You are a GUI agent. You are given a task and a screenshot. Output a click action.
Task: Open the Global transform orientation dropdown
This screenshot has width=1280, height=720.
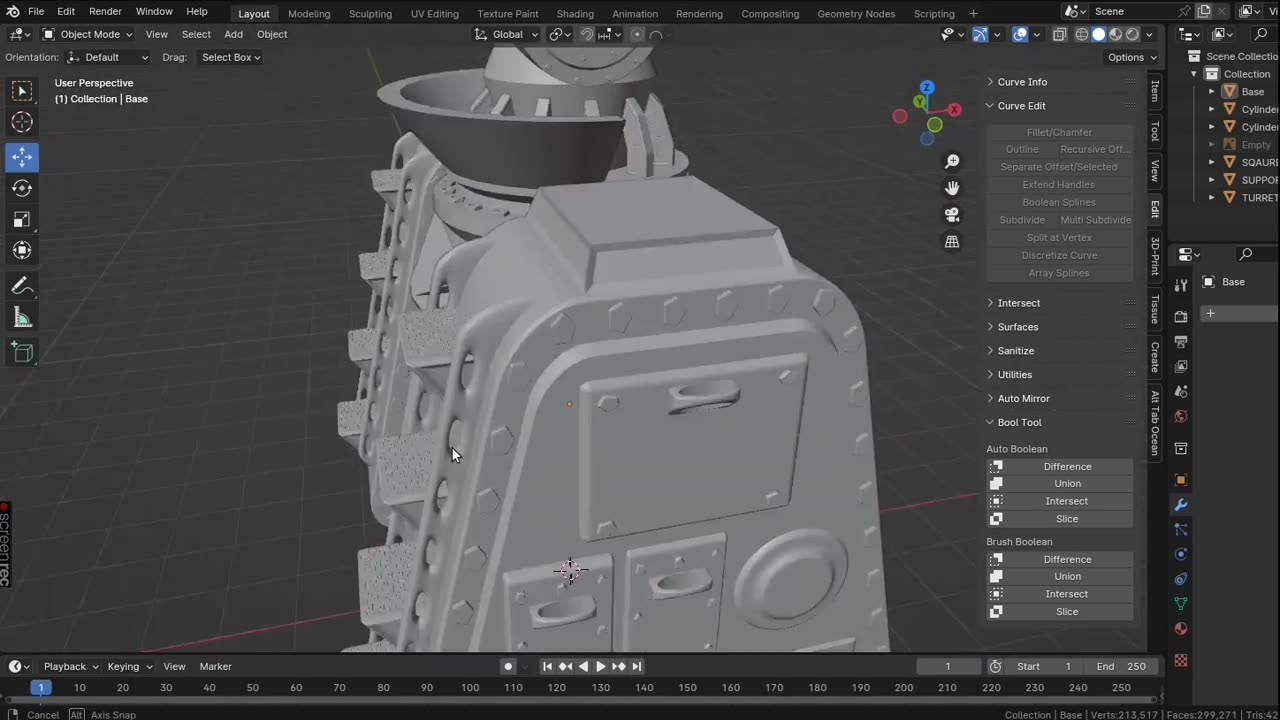pos(506,34)
